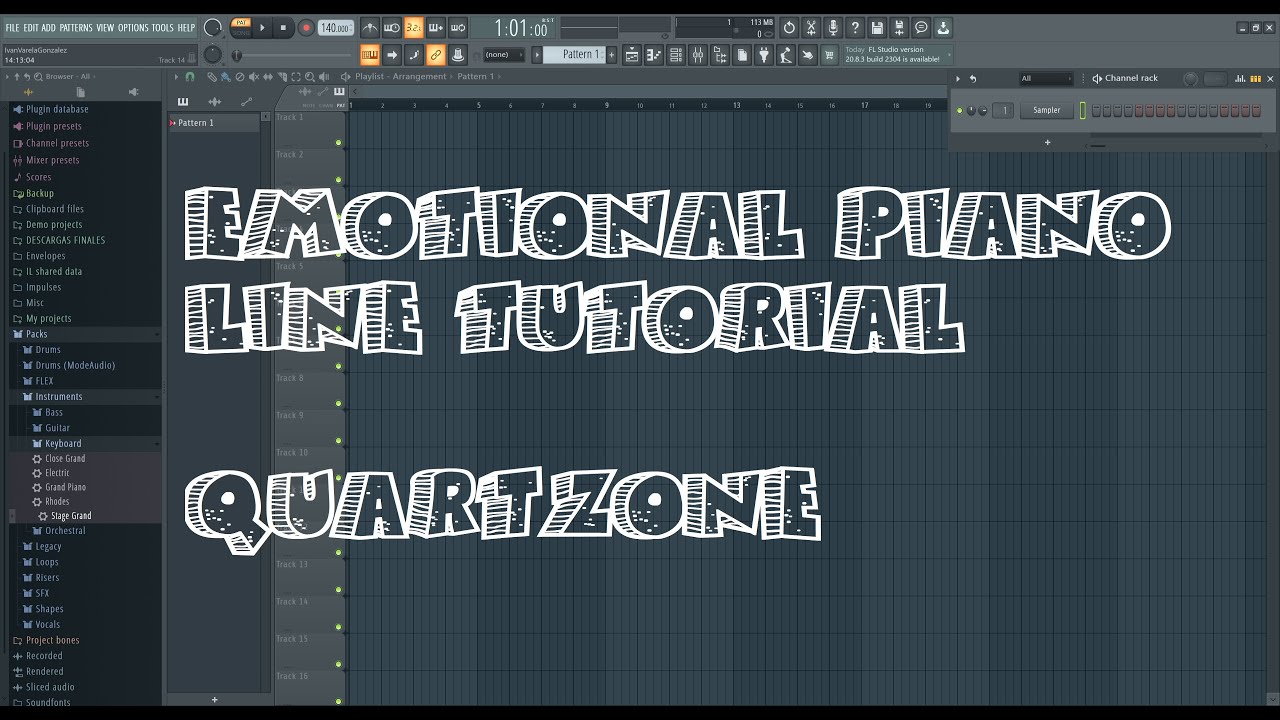
Task: Open the tempo tapper icon
Action: (x=785, y=55)
